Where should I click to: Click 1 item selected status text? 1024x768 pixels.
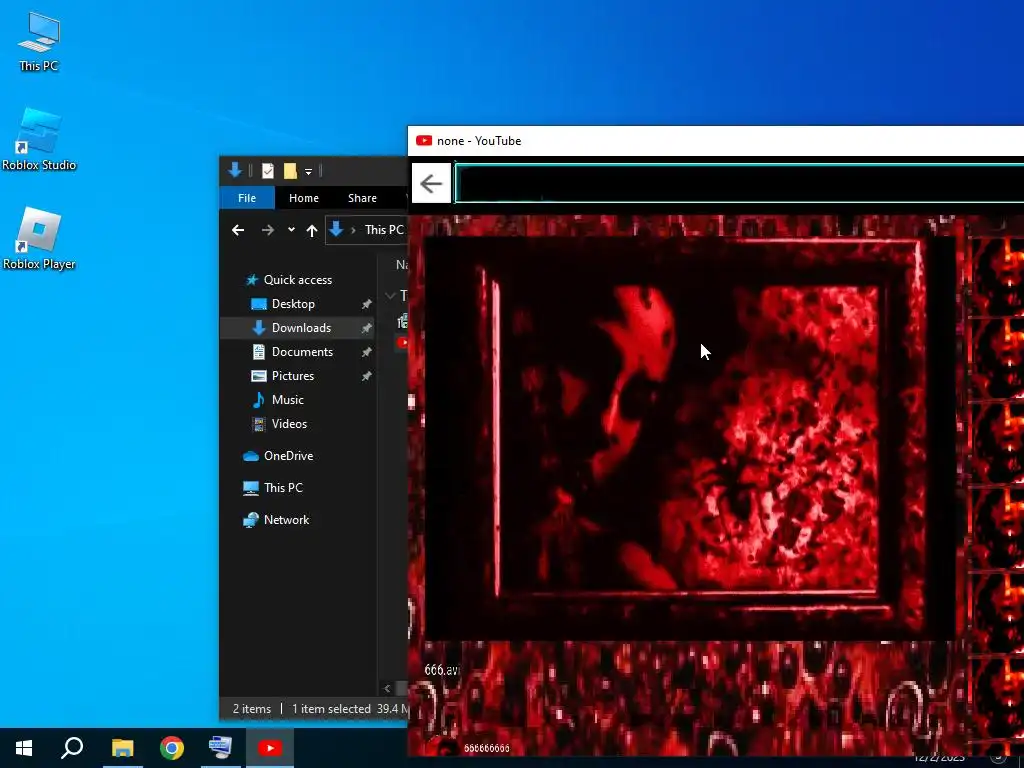tap(331, 709)
